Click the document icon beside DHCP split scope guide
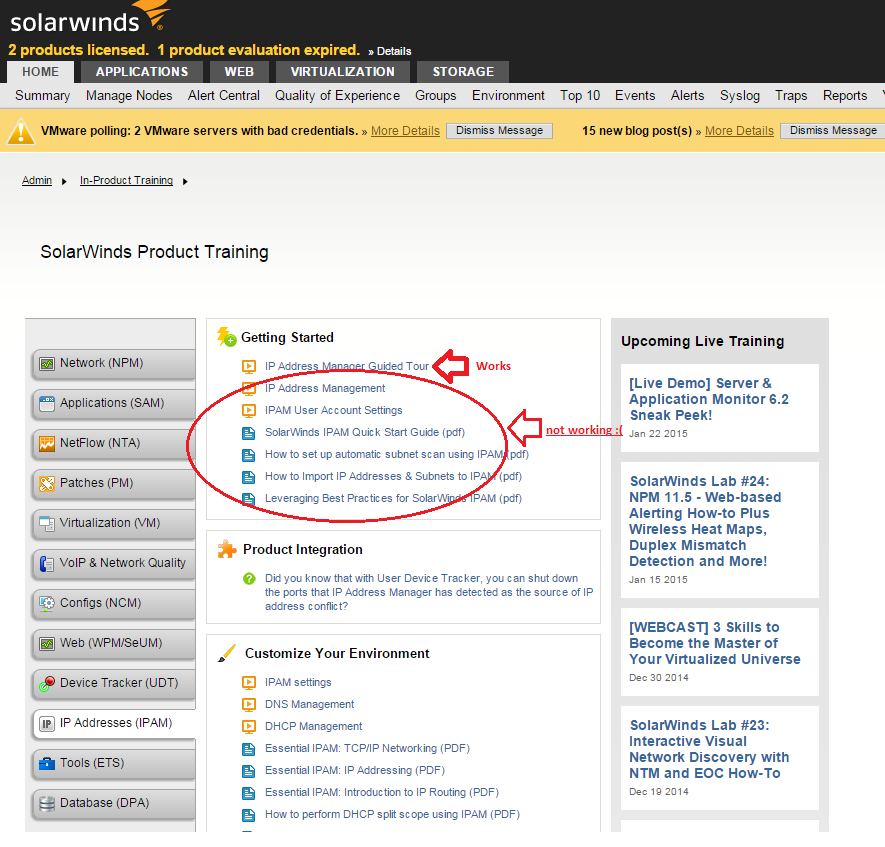The image size is (885, 847). pos(249,815)
